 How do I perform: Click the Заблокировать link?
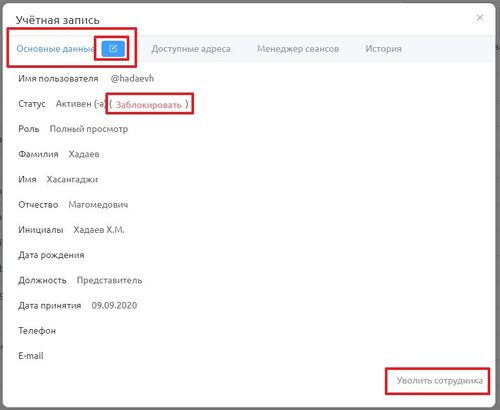pyautogui.click(x=149, y=105)
